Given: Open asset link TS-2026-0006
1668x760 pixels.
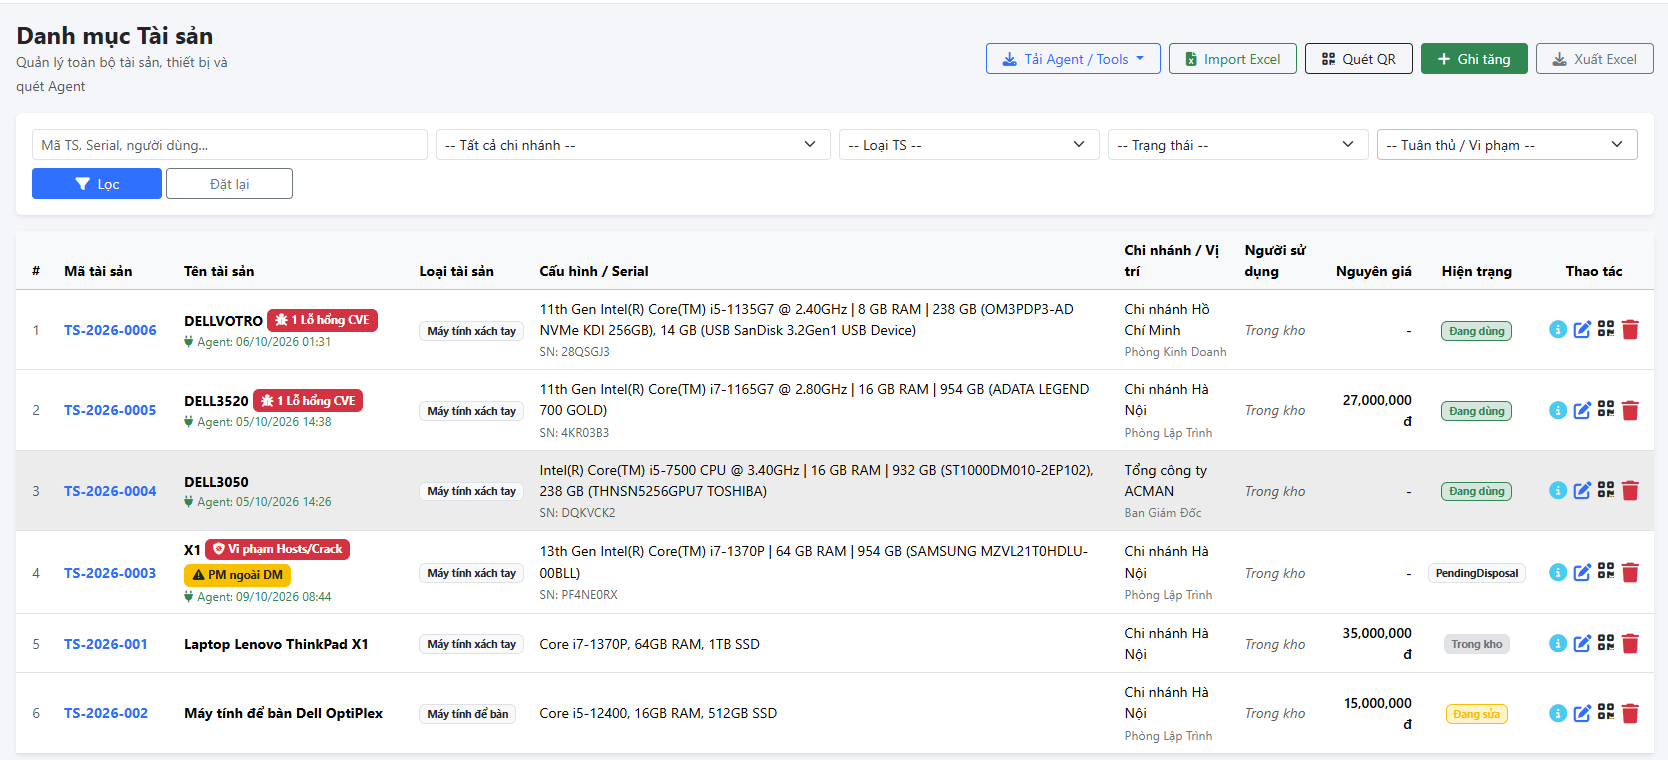Looking at the screenshot, I should (110, 330).
